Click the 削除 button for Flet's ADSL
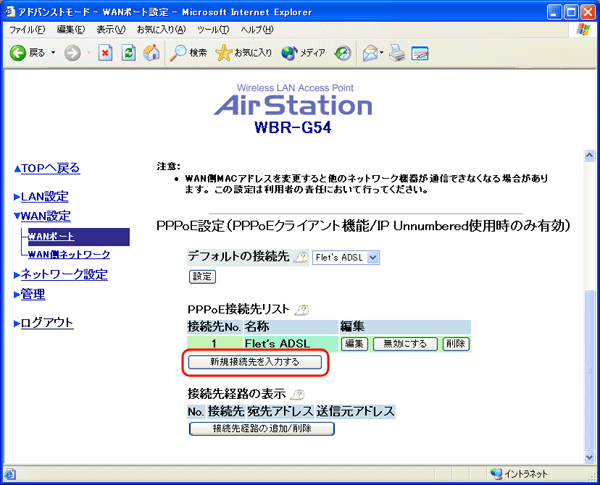600x485 pixels. pyautogui.click(x=456, y=344)
